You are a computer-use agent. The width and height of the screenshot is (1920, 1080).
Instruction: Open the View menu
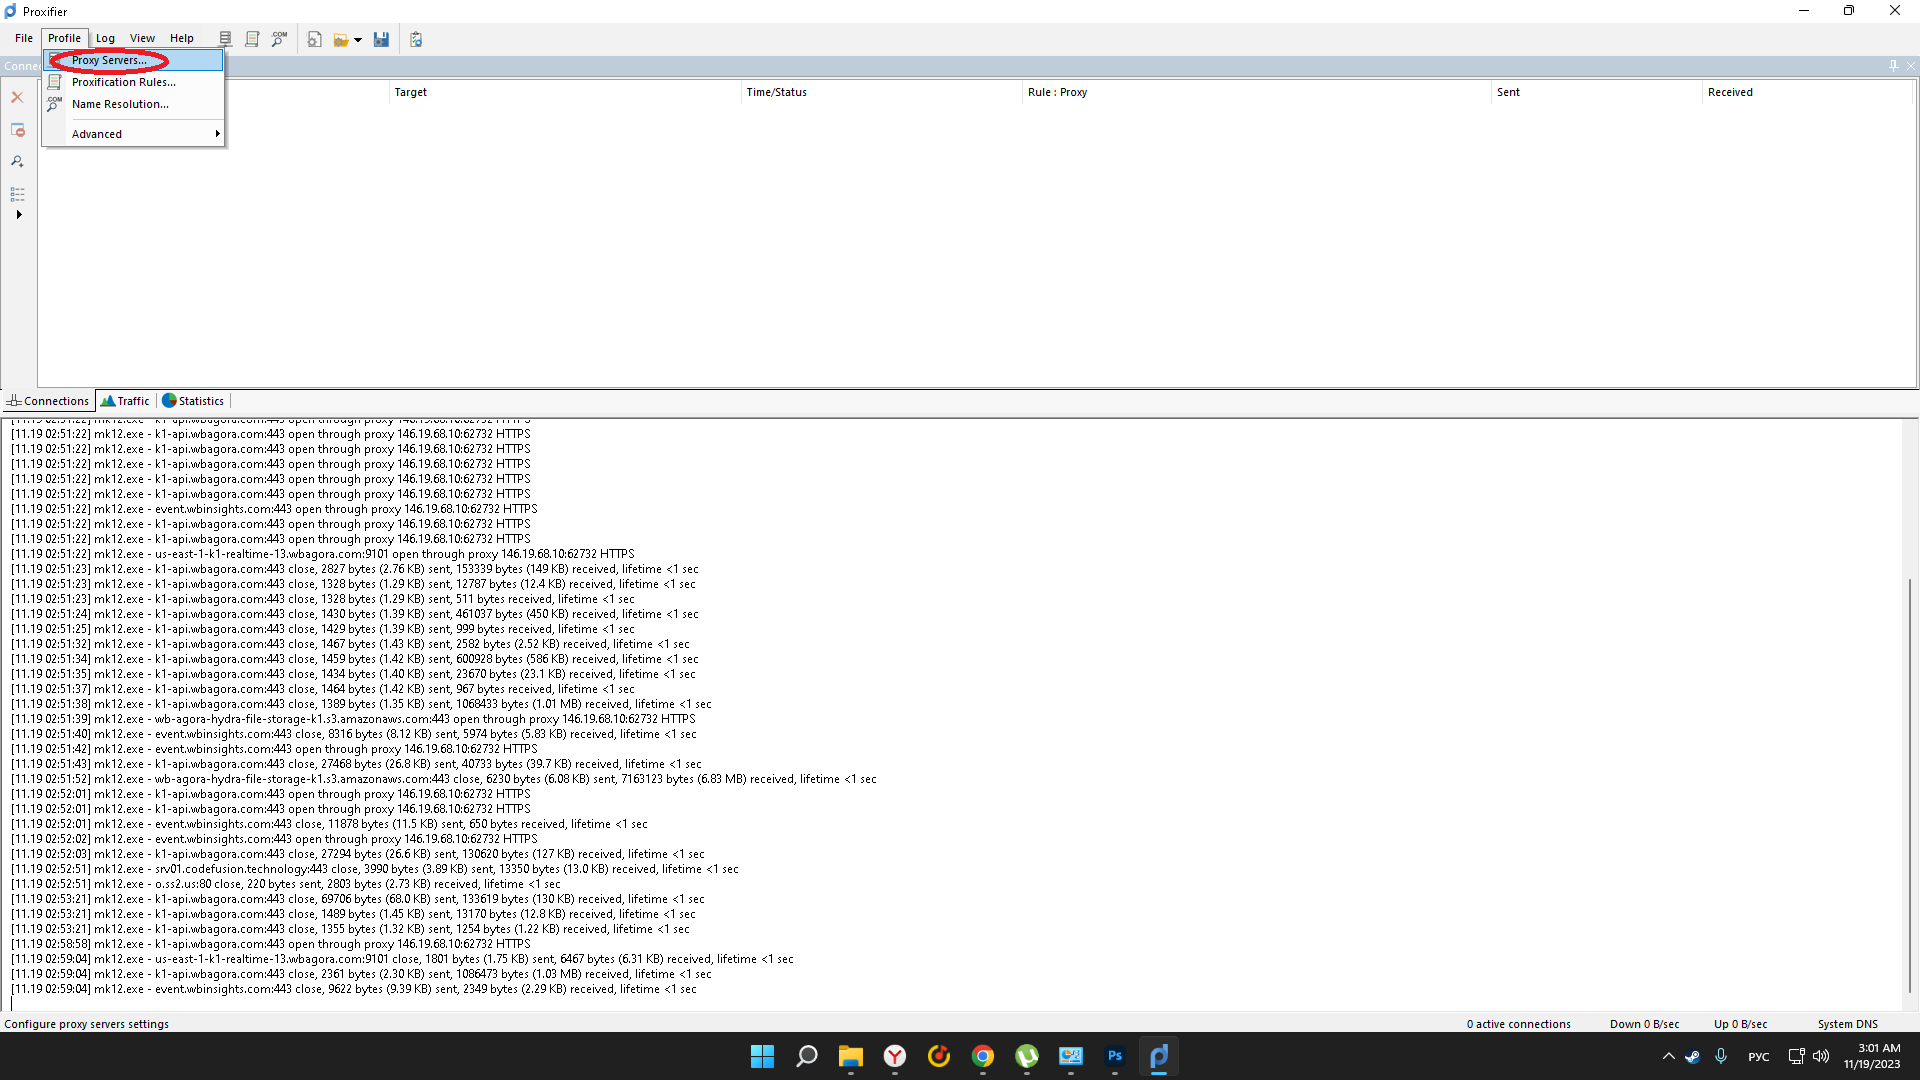[142, 38]
